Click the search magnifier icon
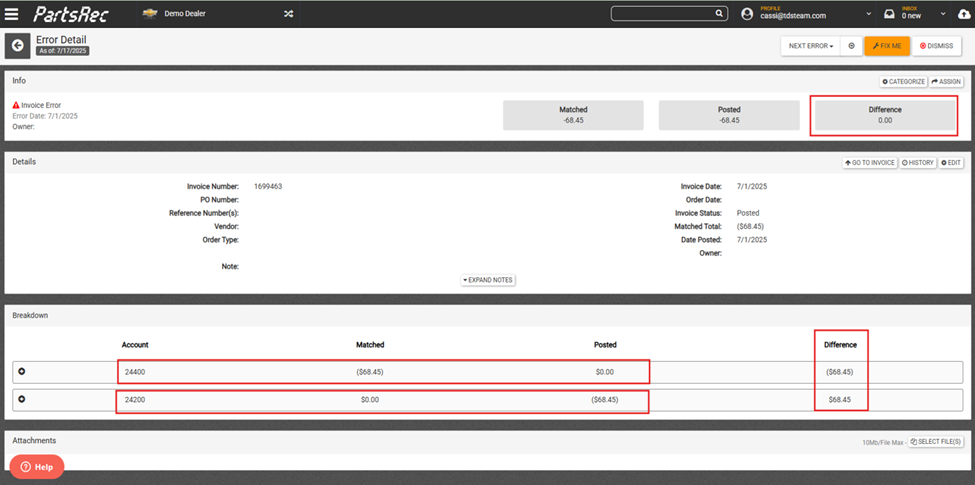The height and width of the screenshot is (485, 975). [x=719, y=14]
